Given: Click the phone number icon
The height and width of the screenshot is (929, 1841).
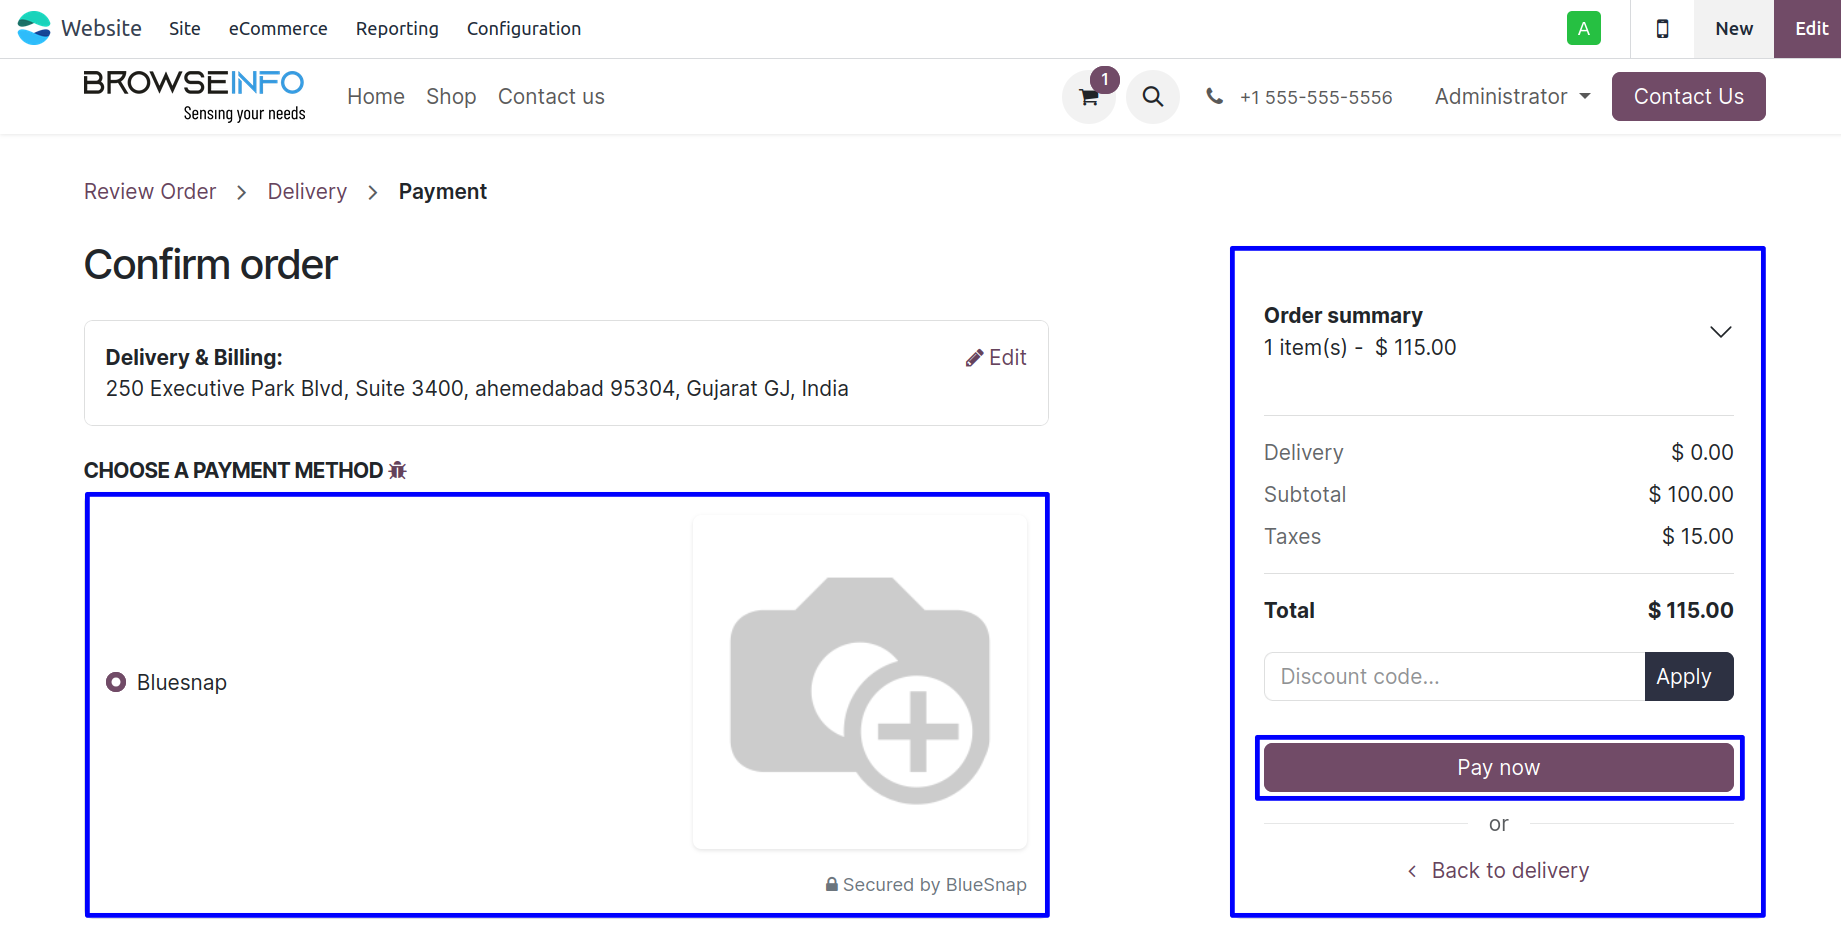Looking at the screenshot, I should pos(1214,97).
